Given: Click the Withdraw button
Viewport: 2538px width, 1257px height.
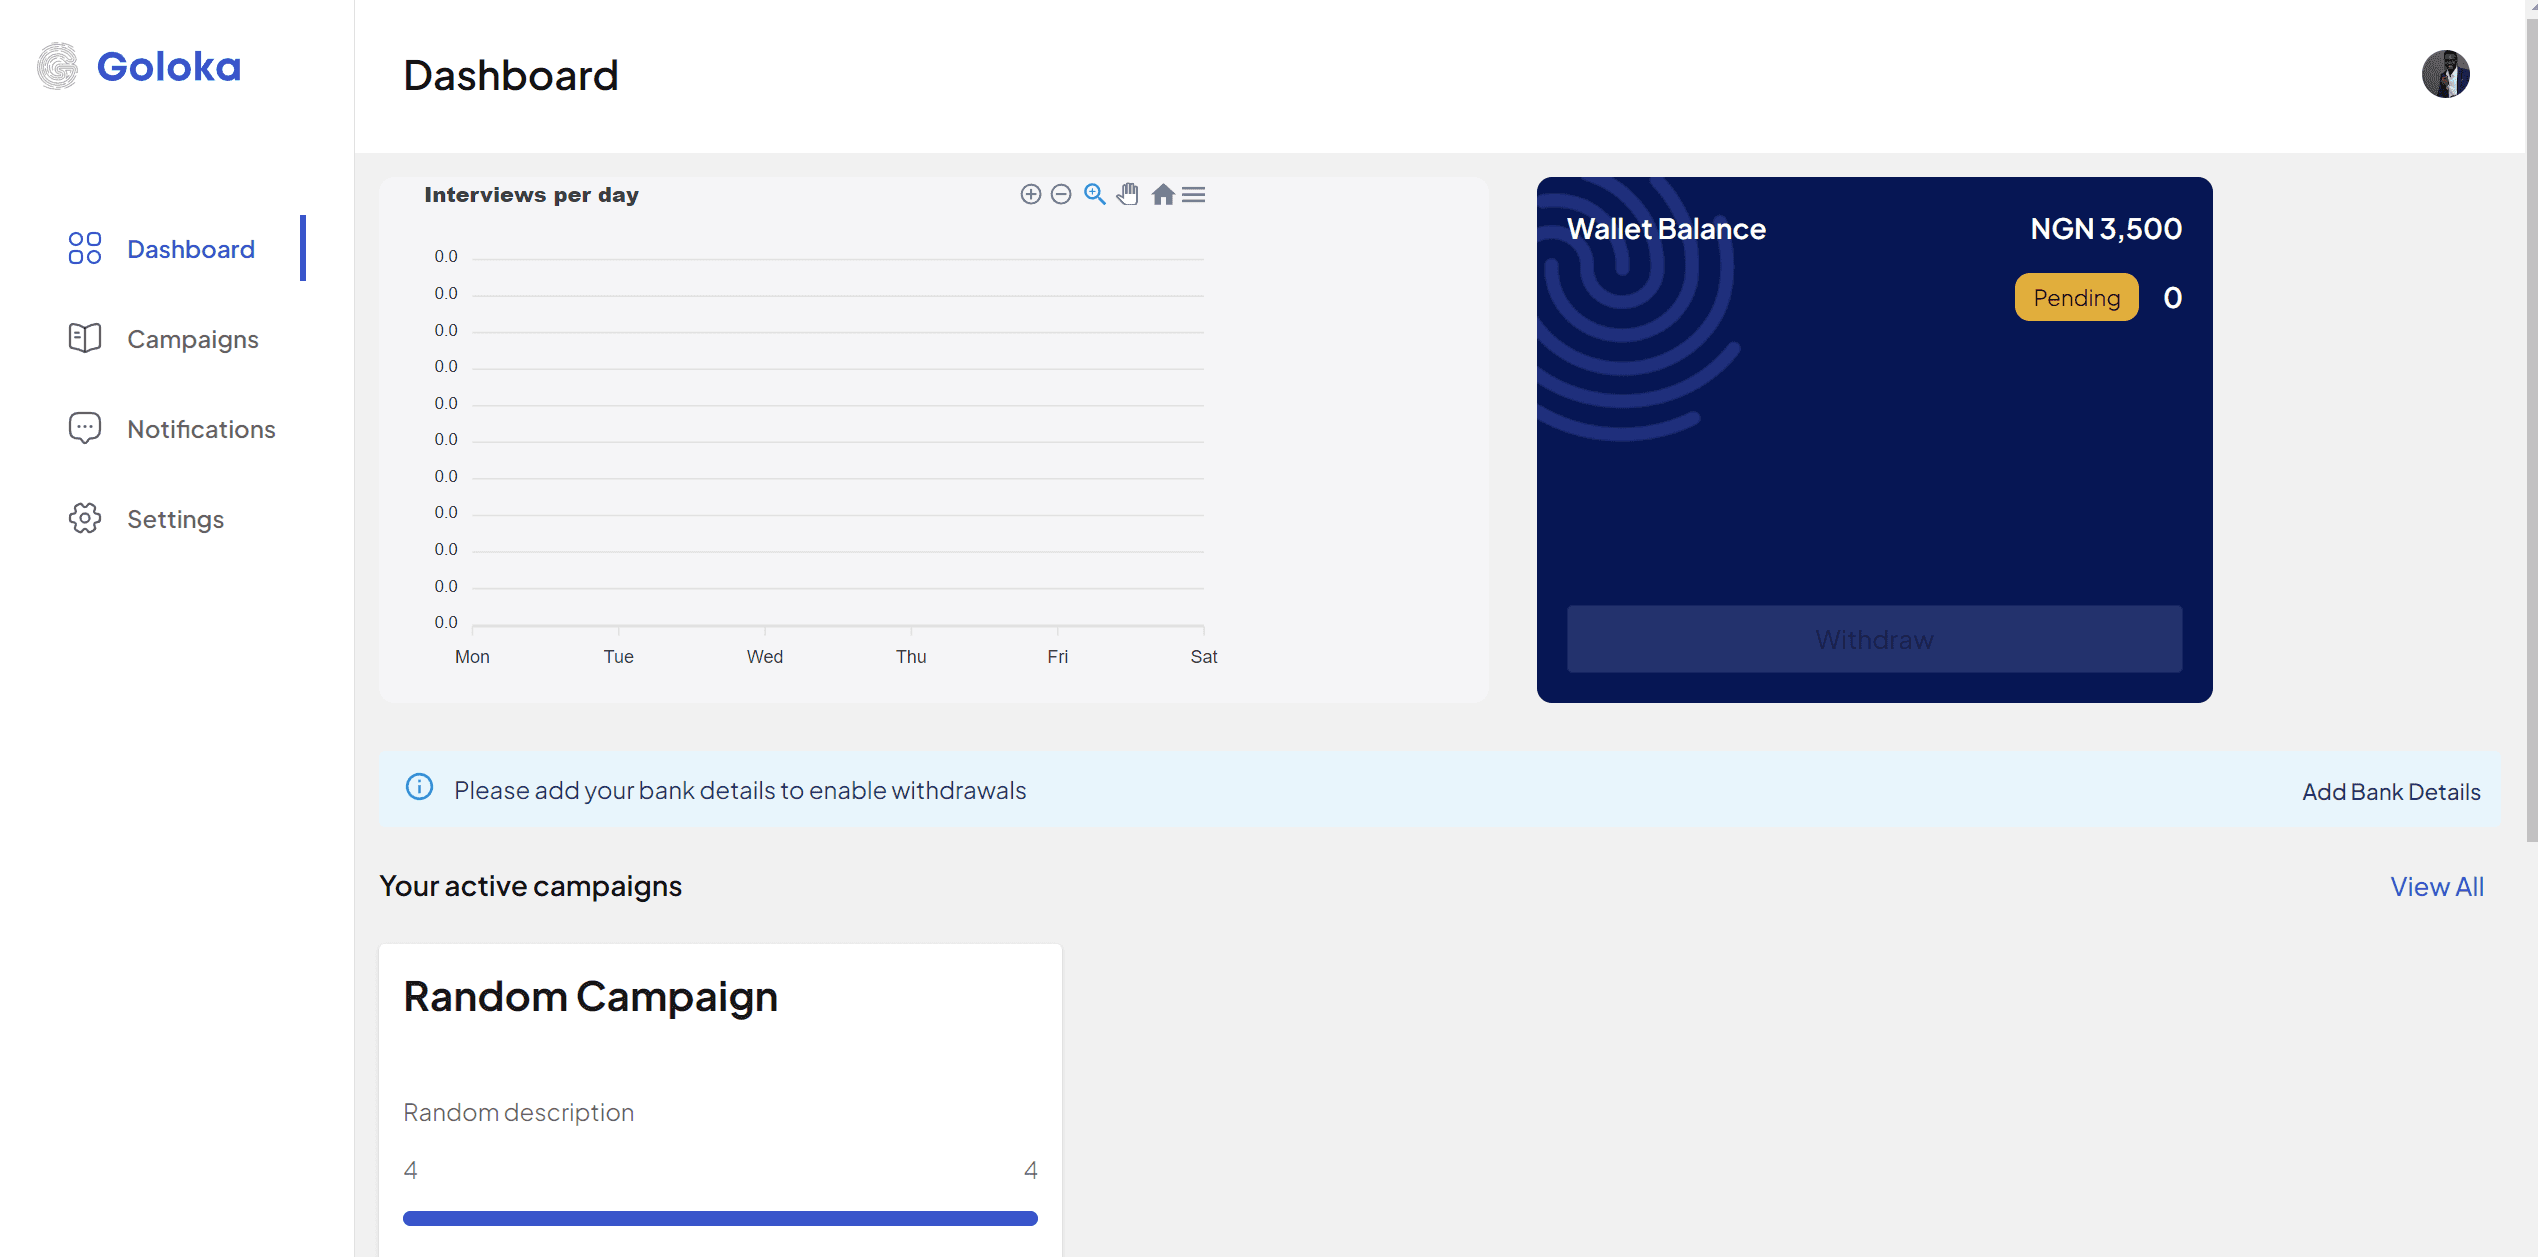Looking at the screenshot, I should click(1874, 639).
